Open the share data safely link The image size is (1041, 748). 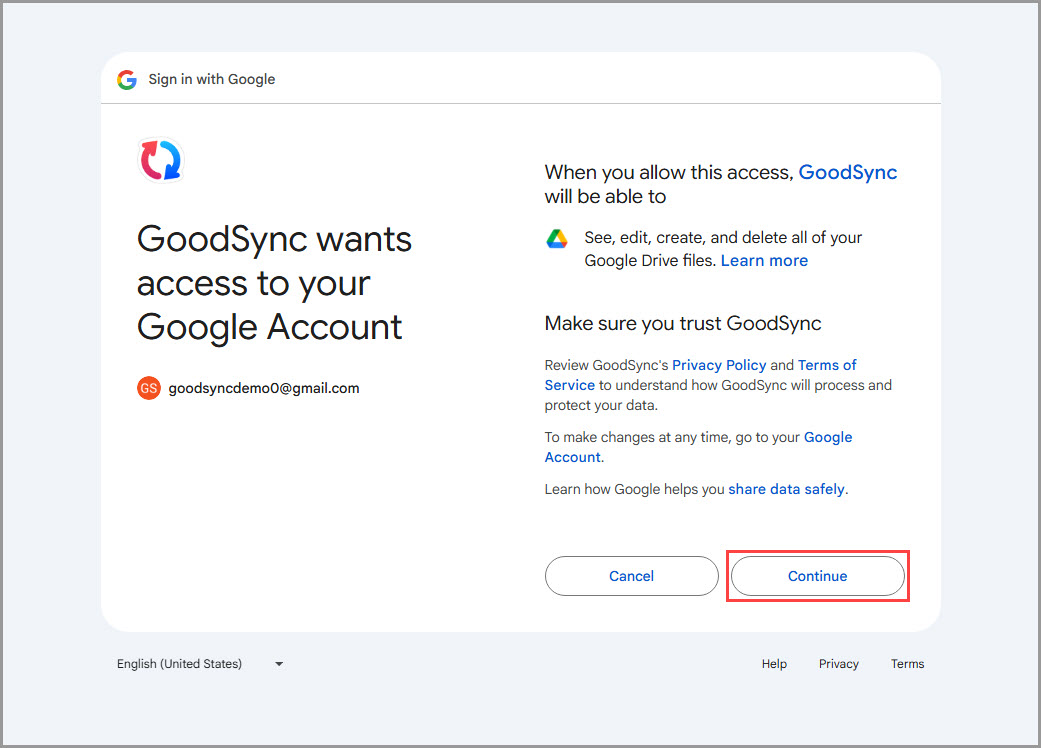(x=786, y=489)
